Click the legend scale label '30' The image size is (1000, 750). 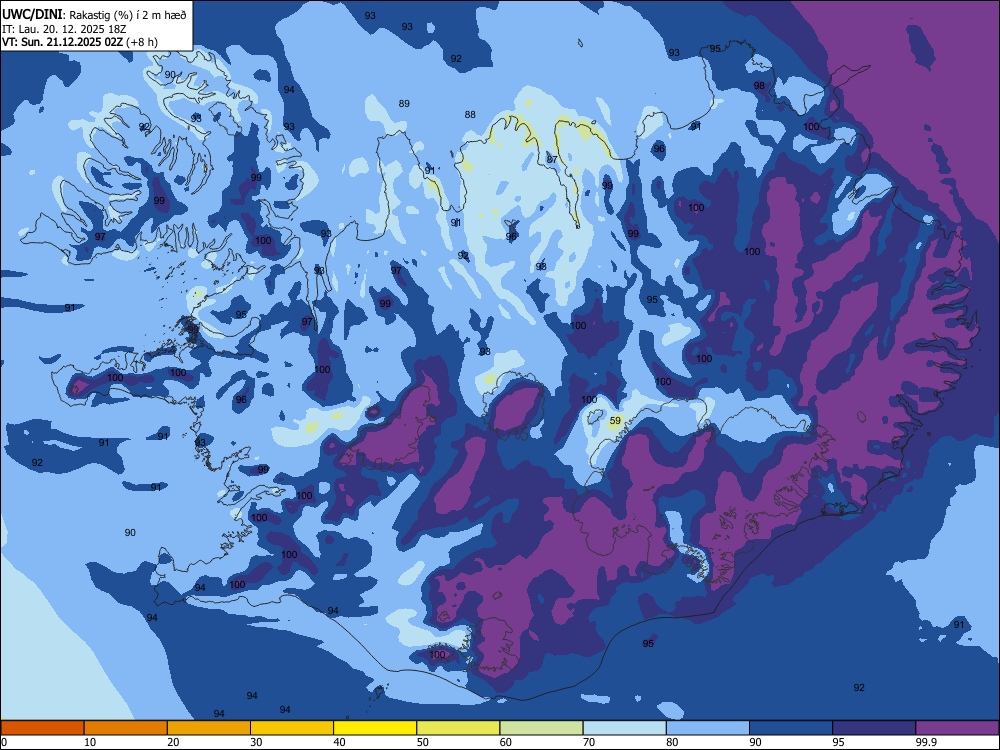pyautogui.click(x=256, y=742)
